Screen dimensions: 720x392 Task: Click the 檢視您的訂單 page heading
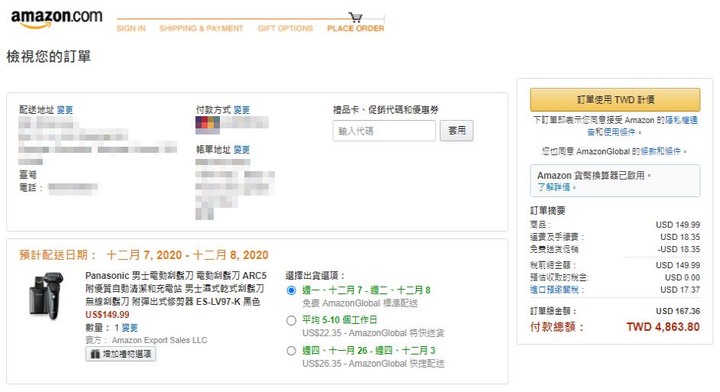pos(49,56)
